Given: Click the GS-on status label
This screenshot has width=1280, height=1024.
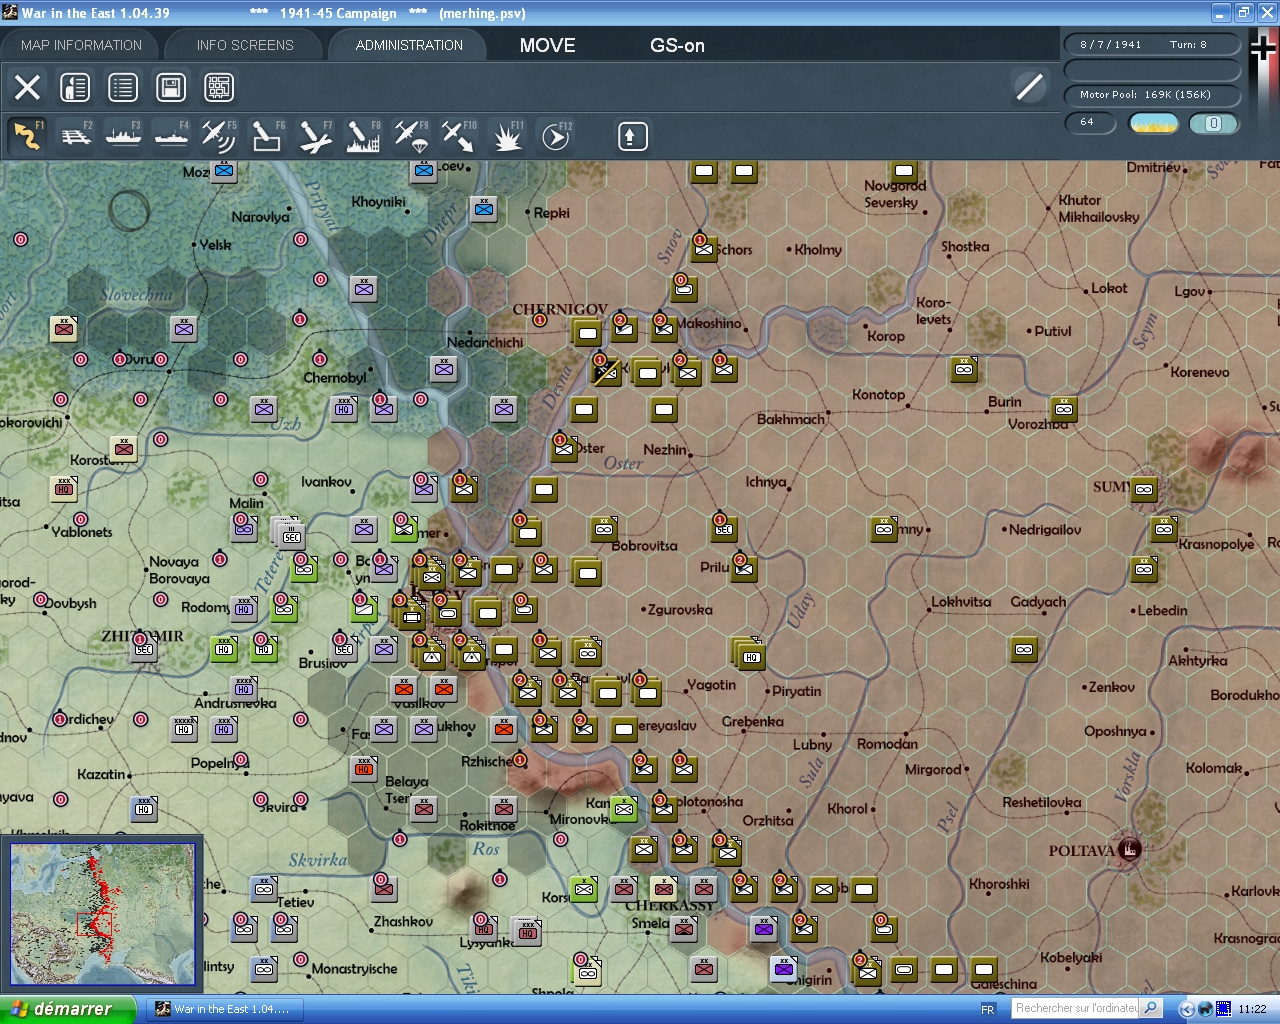Looking at the screenshot, I should (677, 45).
